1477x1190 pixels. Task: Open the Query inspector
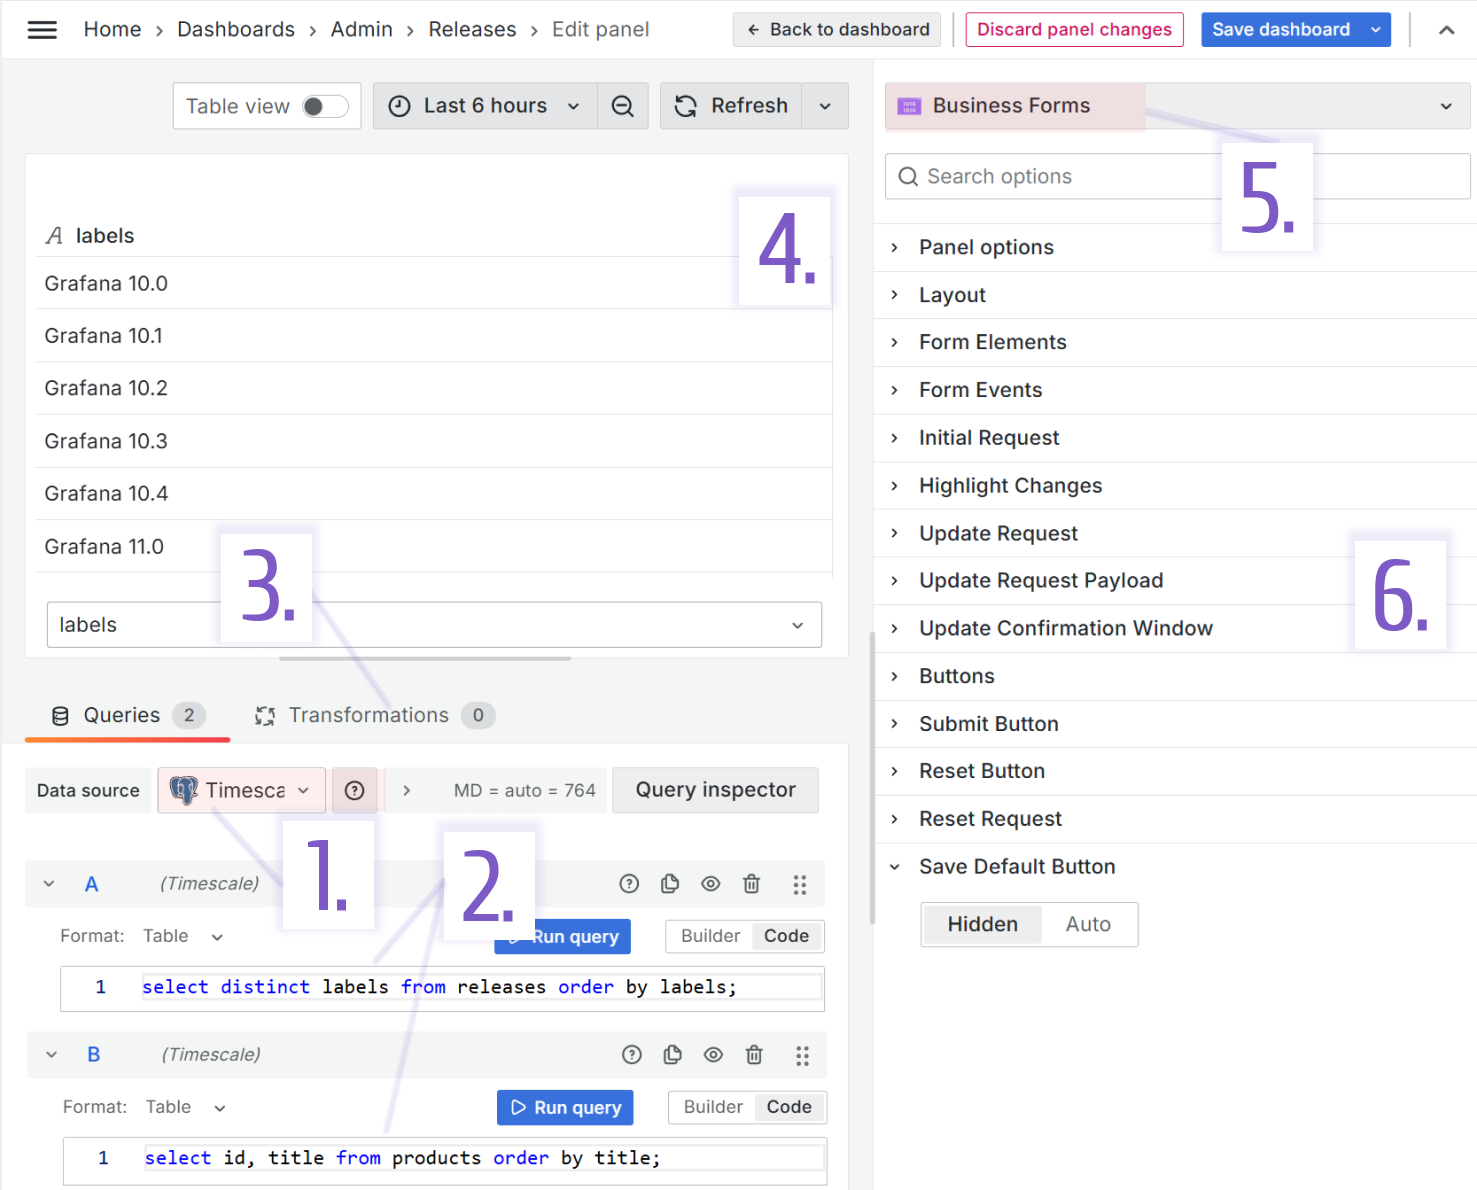click(715, 791)
